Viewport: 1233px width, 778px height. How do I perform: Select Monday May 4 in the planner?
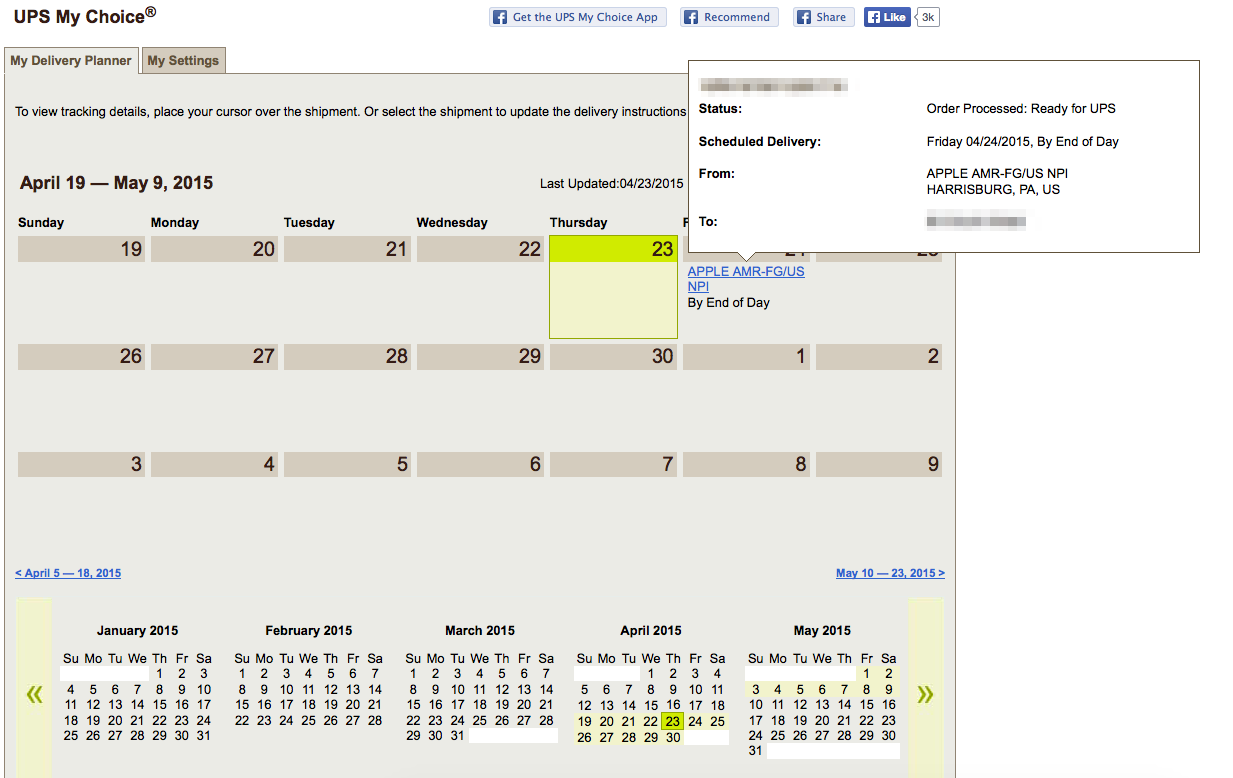(214, 464)
